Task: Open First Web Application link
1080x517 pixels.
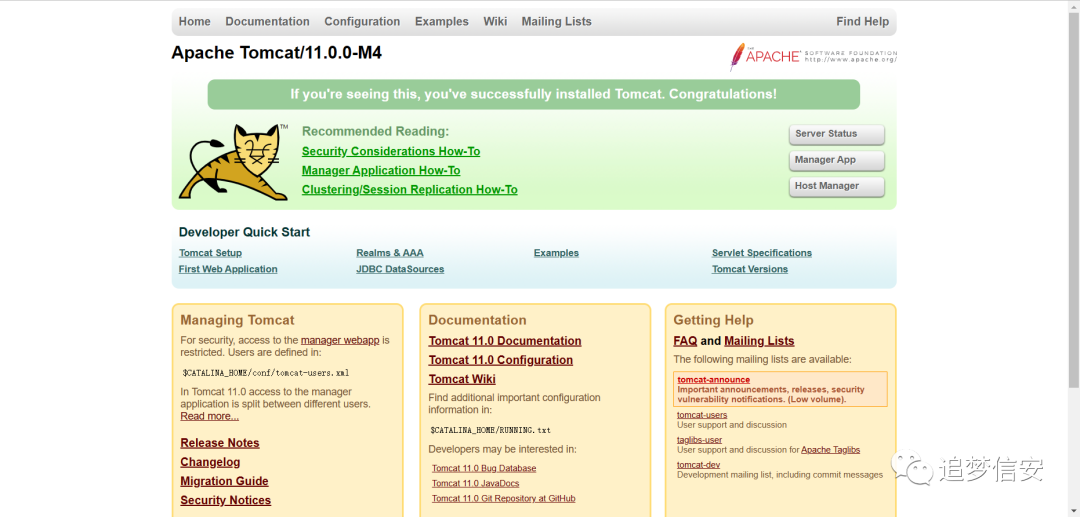Action: point(228,269)
